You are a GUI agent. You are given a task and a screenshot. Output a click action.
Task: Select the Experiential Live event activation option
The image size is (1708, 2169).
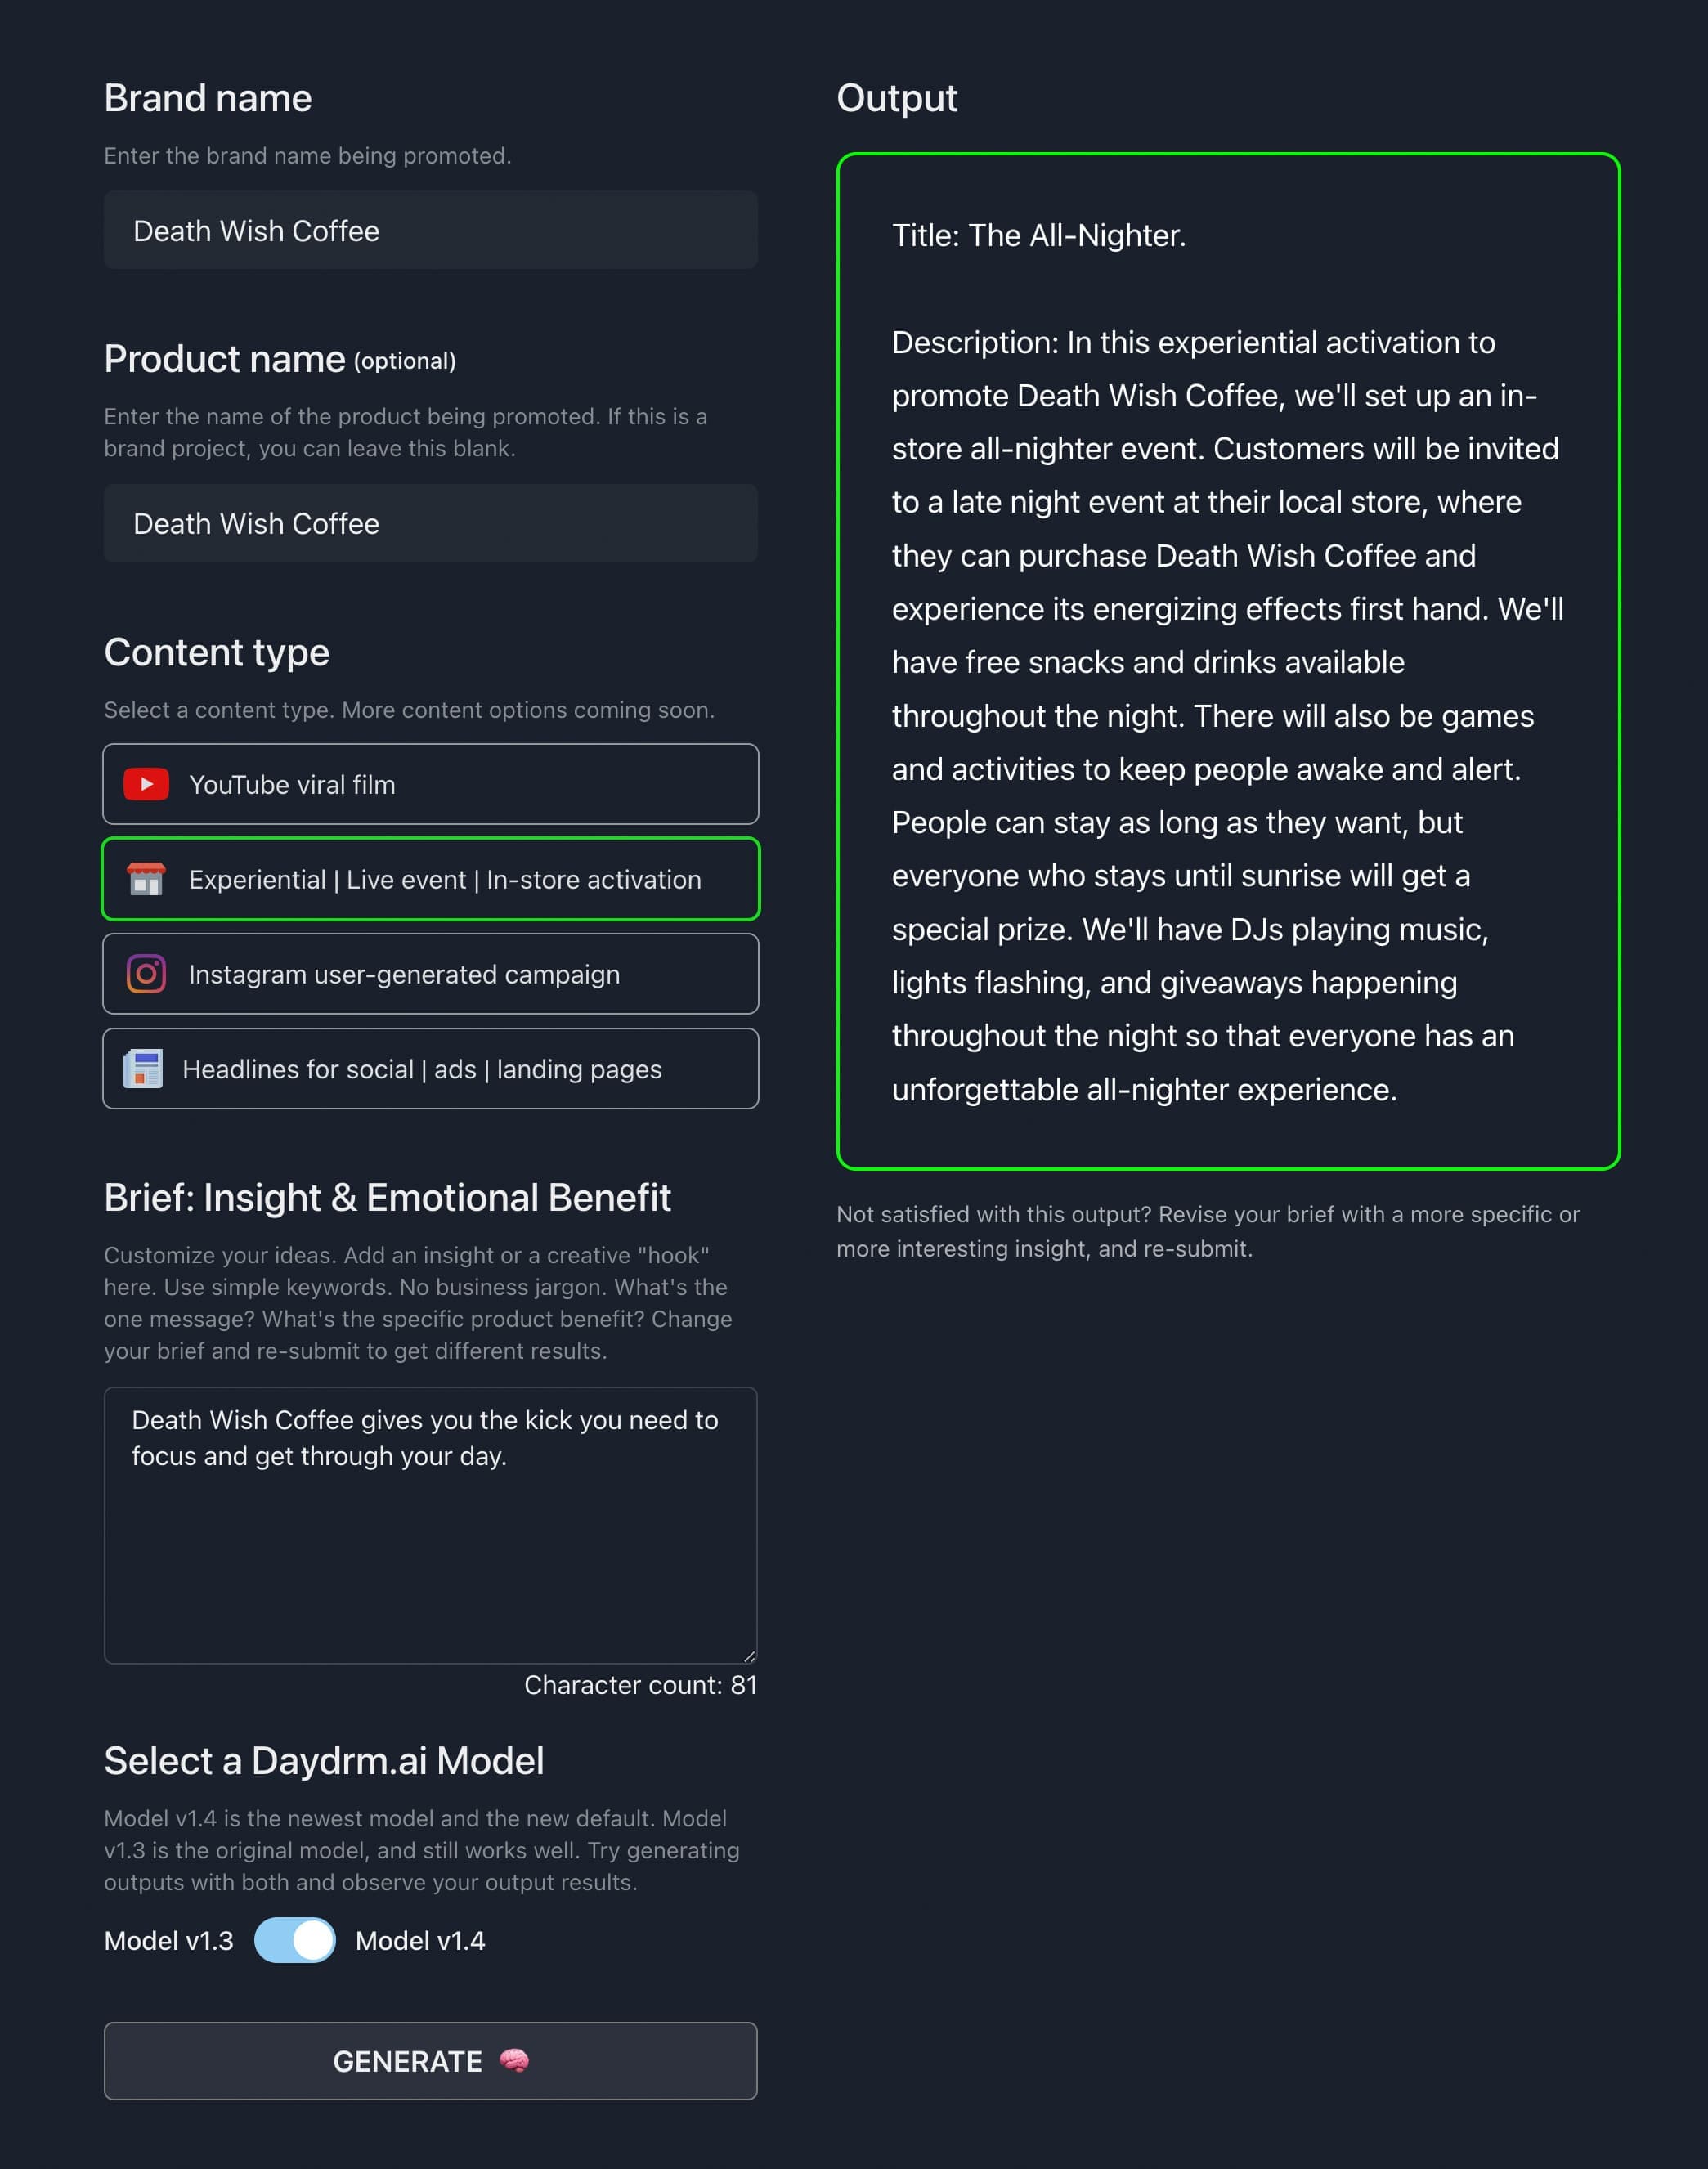point(430,880)
